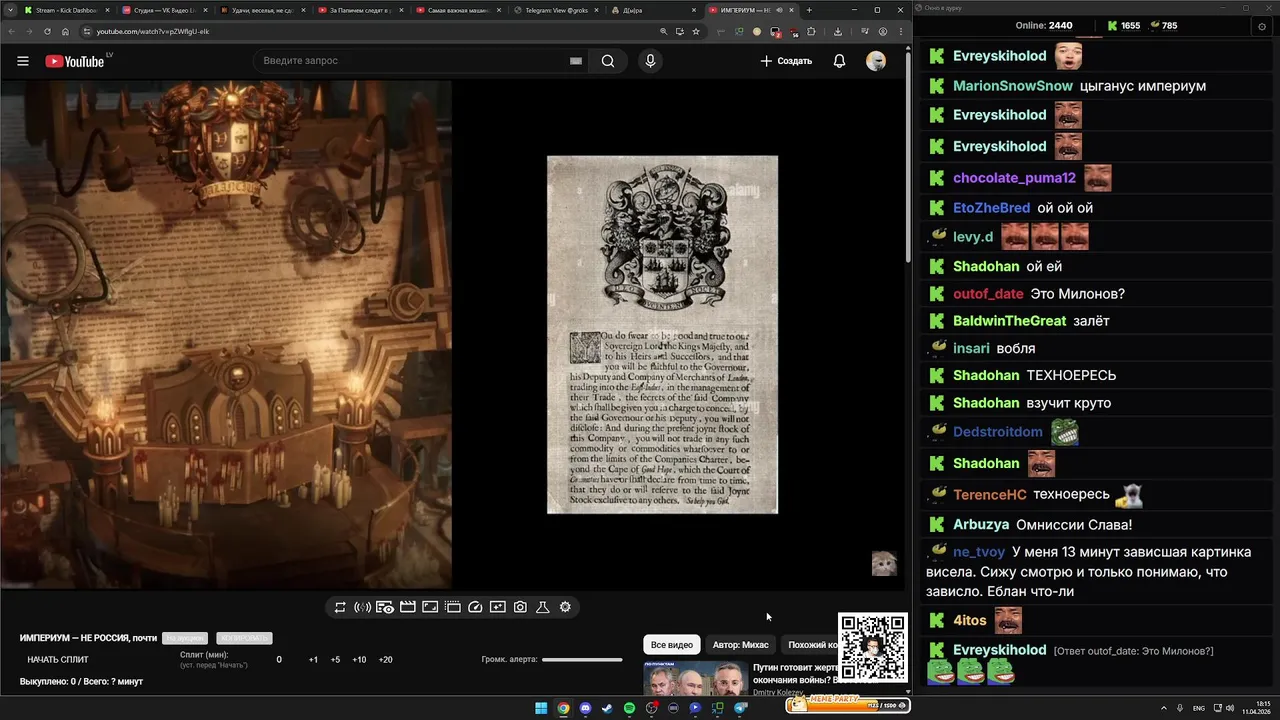
Task: Open Spotify from the taskbar
Action: click(629, 708)
